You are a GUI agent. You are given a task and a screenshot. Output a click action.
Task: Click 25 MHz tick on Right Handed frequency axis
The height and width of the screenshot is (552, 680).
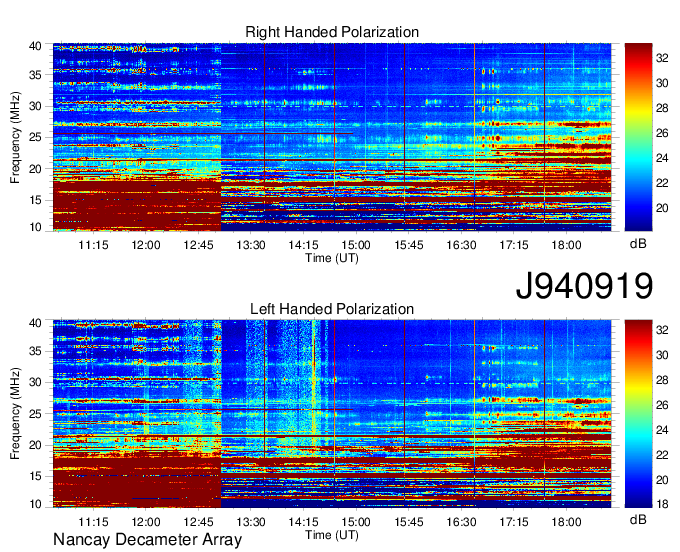pos(35,137)
